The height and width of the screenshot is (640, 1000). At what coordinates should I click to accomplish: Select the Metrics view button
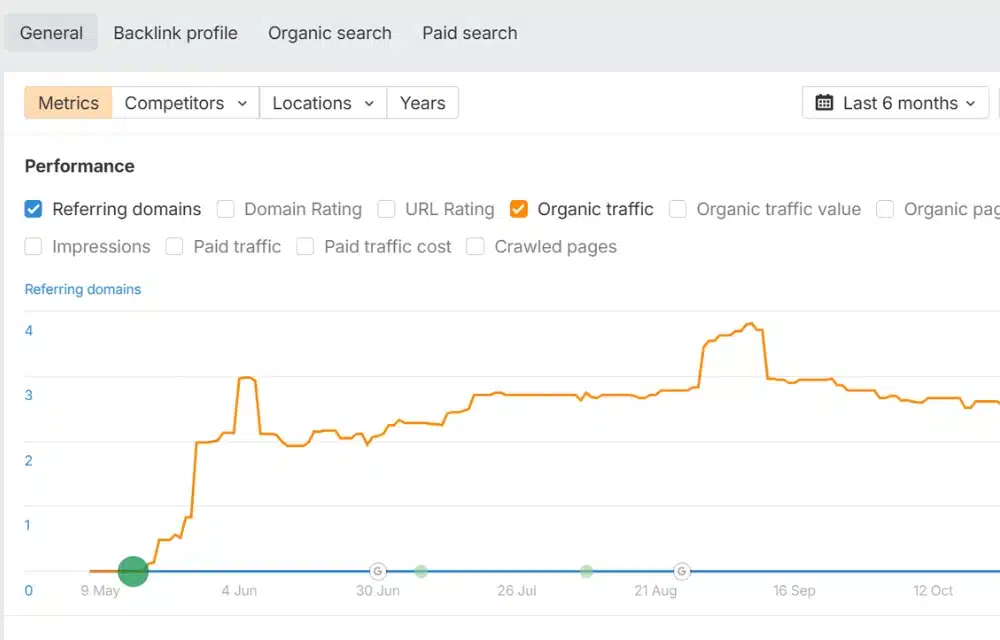pyautogui.click(x=68, y=103)
